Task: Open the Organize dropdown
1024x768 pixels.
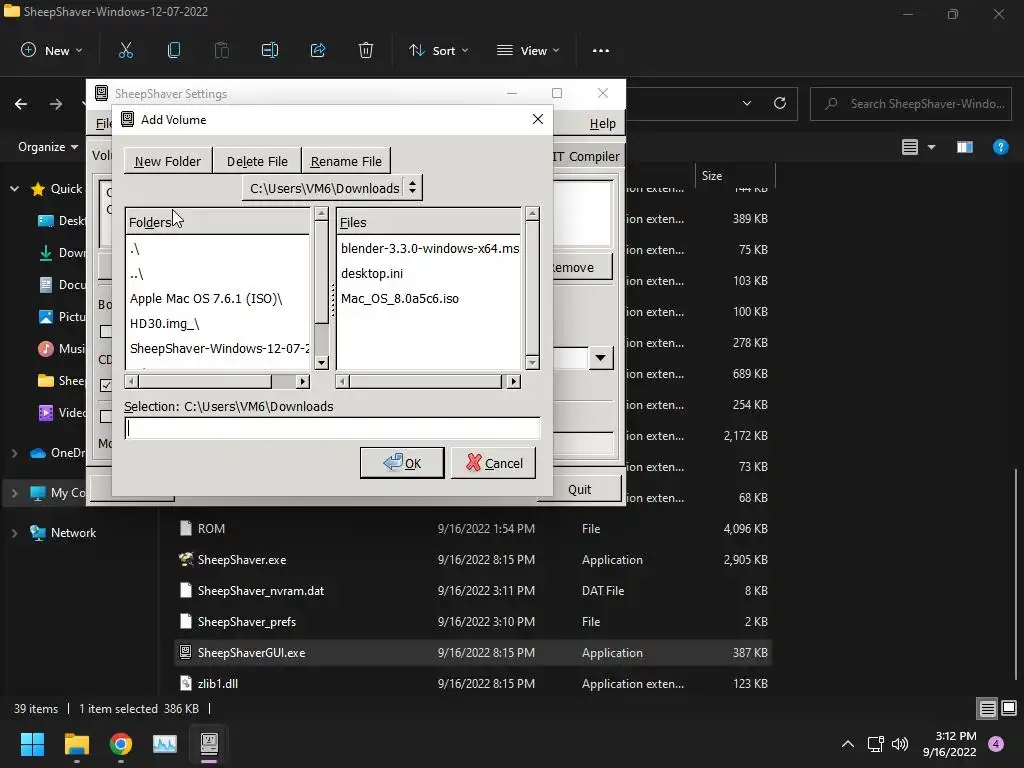Action: (48, 147)
